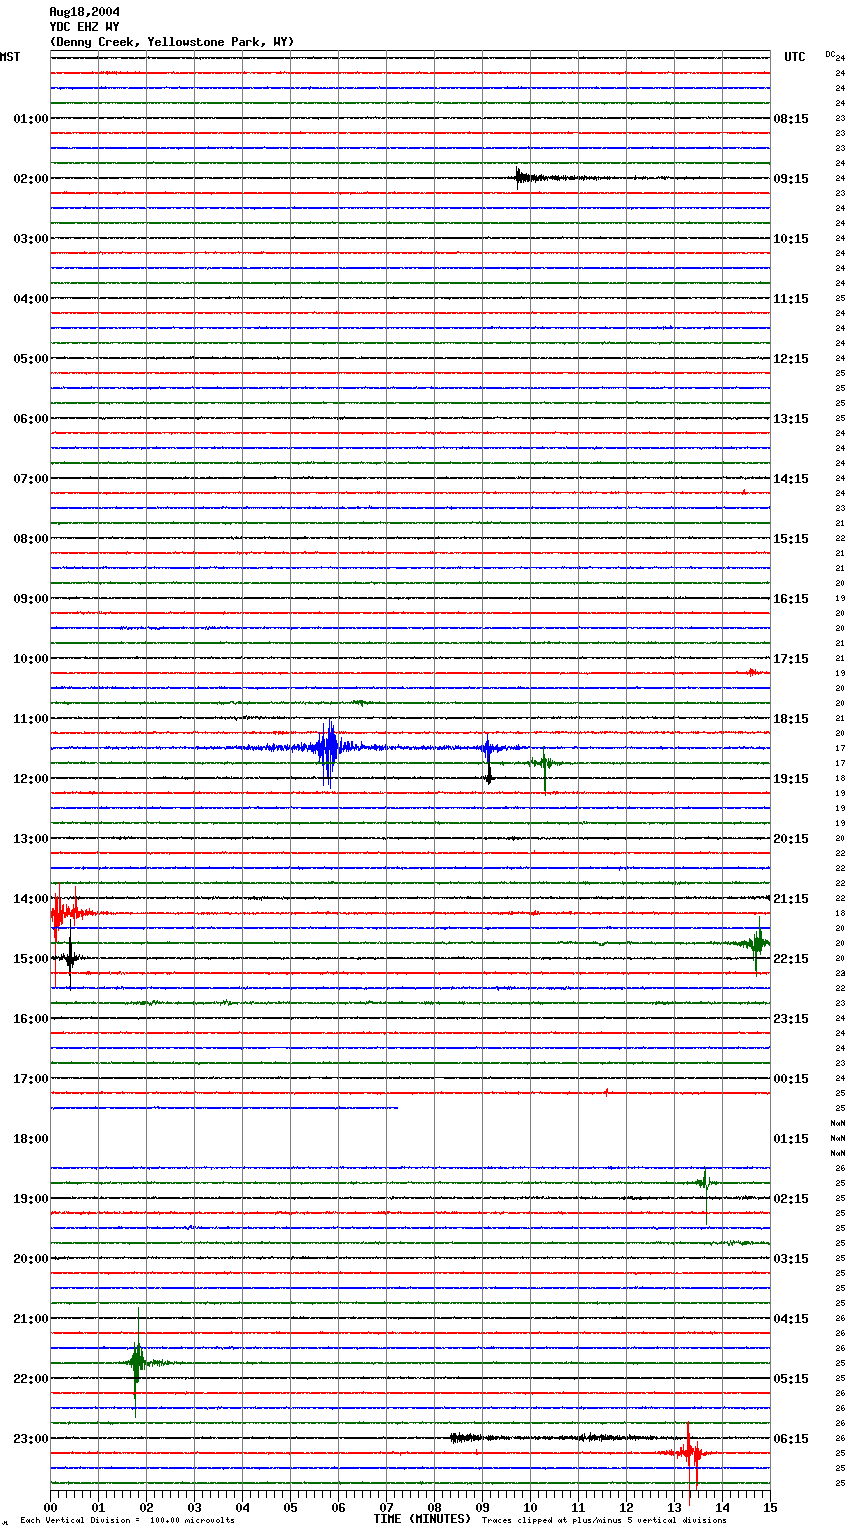Select the 14:00 MST time label

tap(31, 899)
